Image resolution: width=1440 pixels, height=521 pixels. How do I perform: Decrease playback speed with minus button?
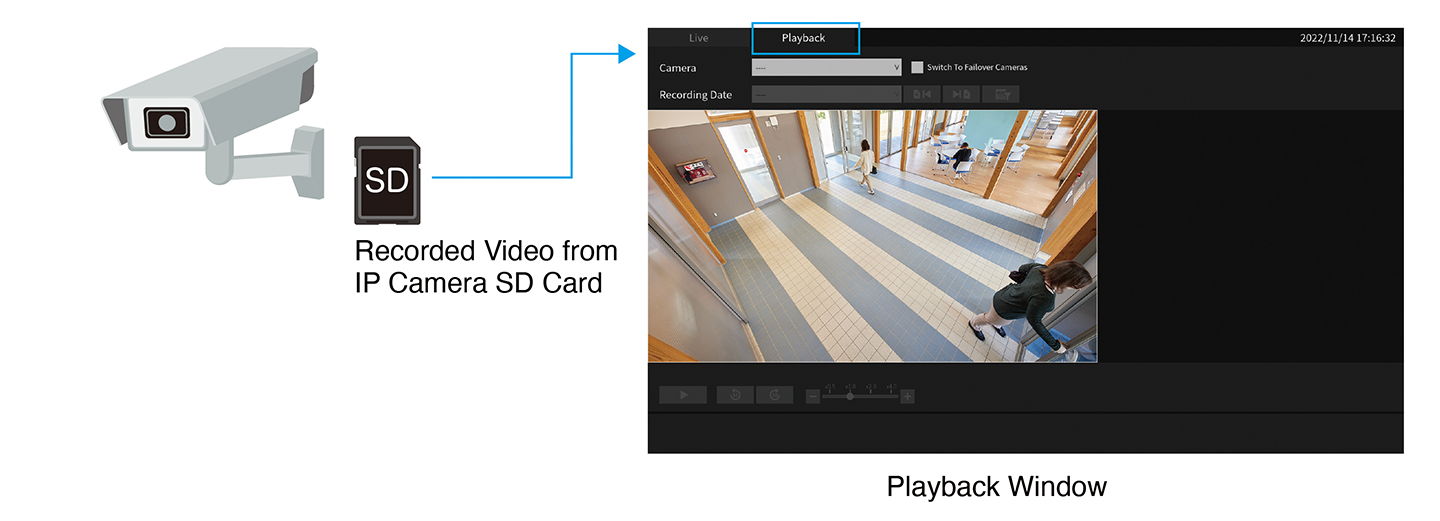[813, 396]
